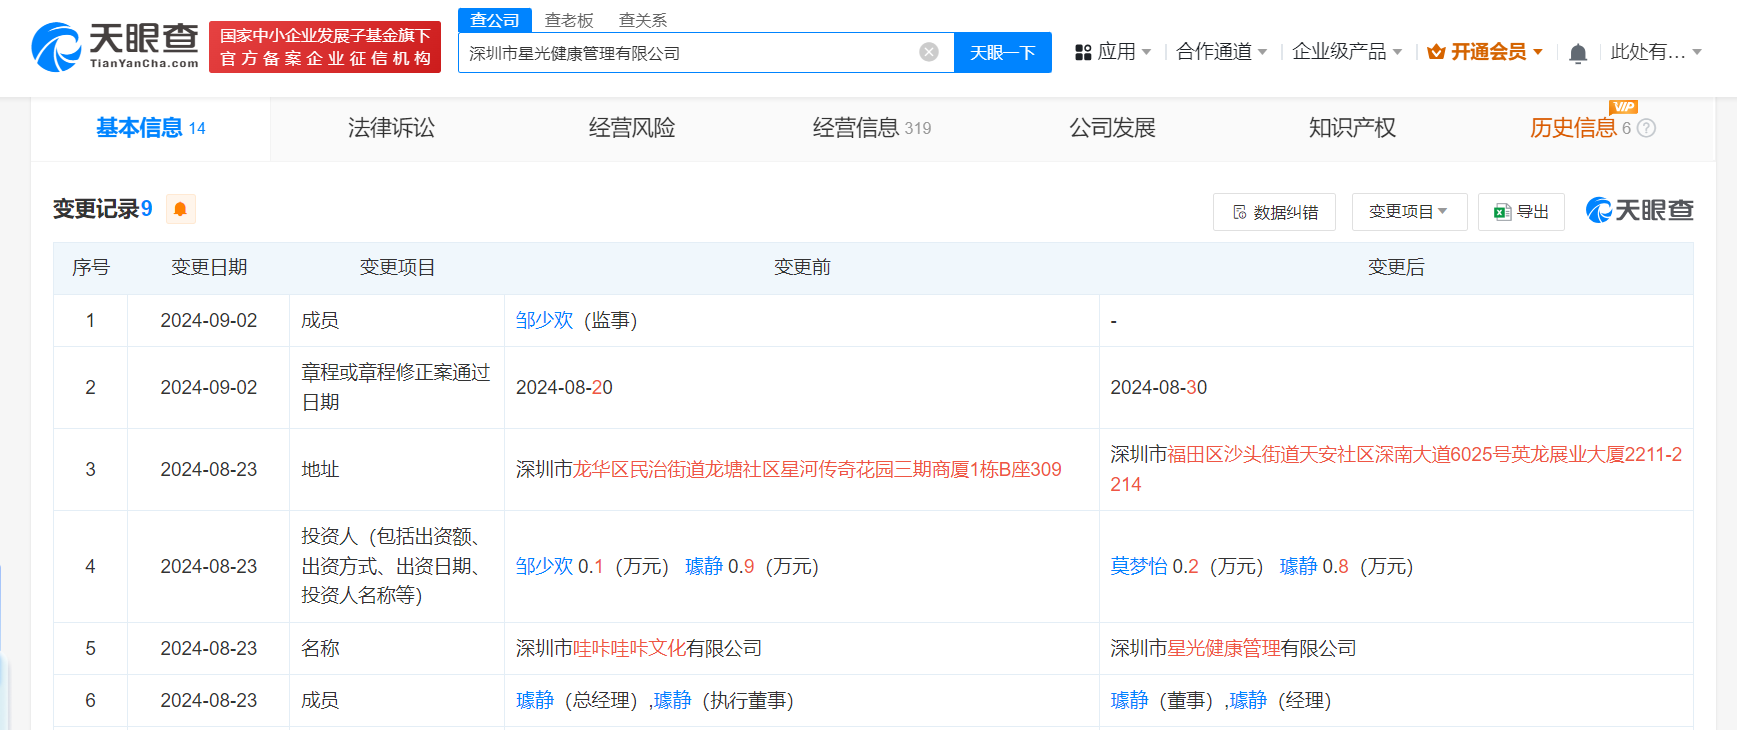Viewport: 1737px width, 730px height.
Task: Open the TianYanCha logo homepage
Action: pyautogui.click(x=115, y=46)
